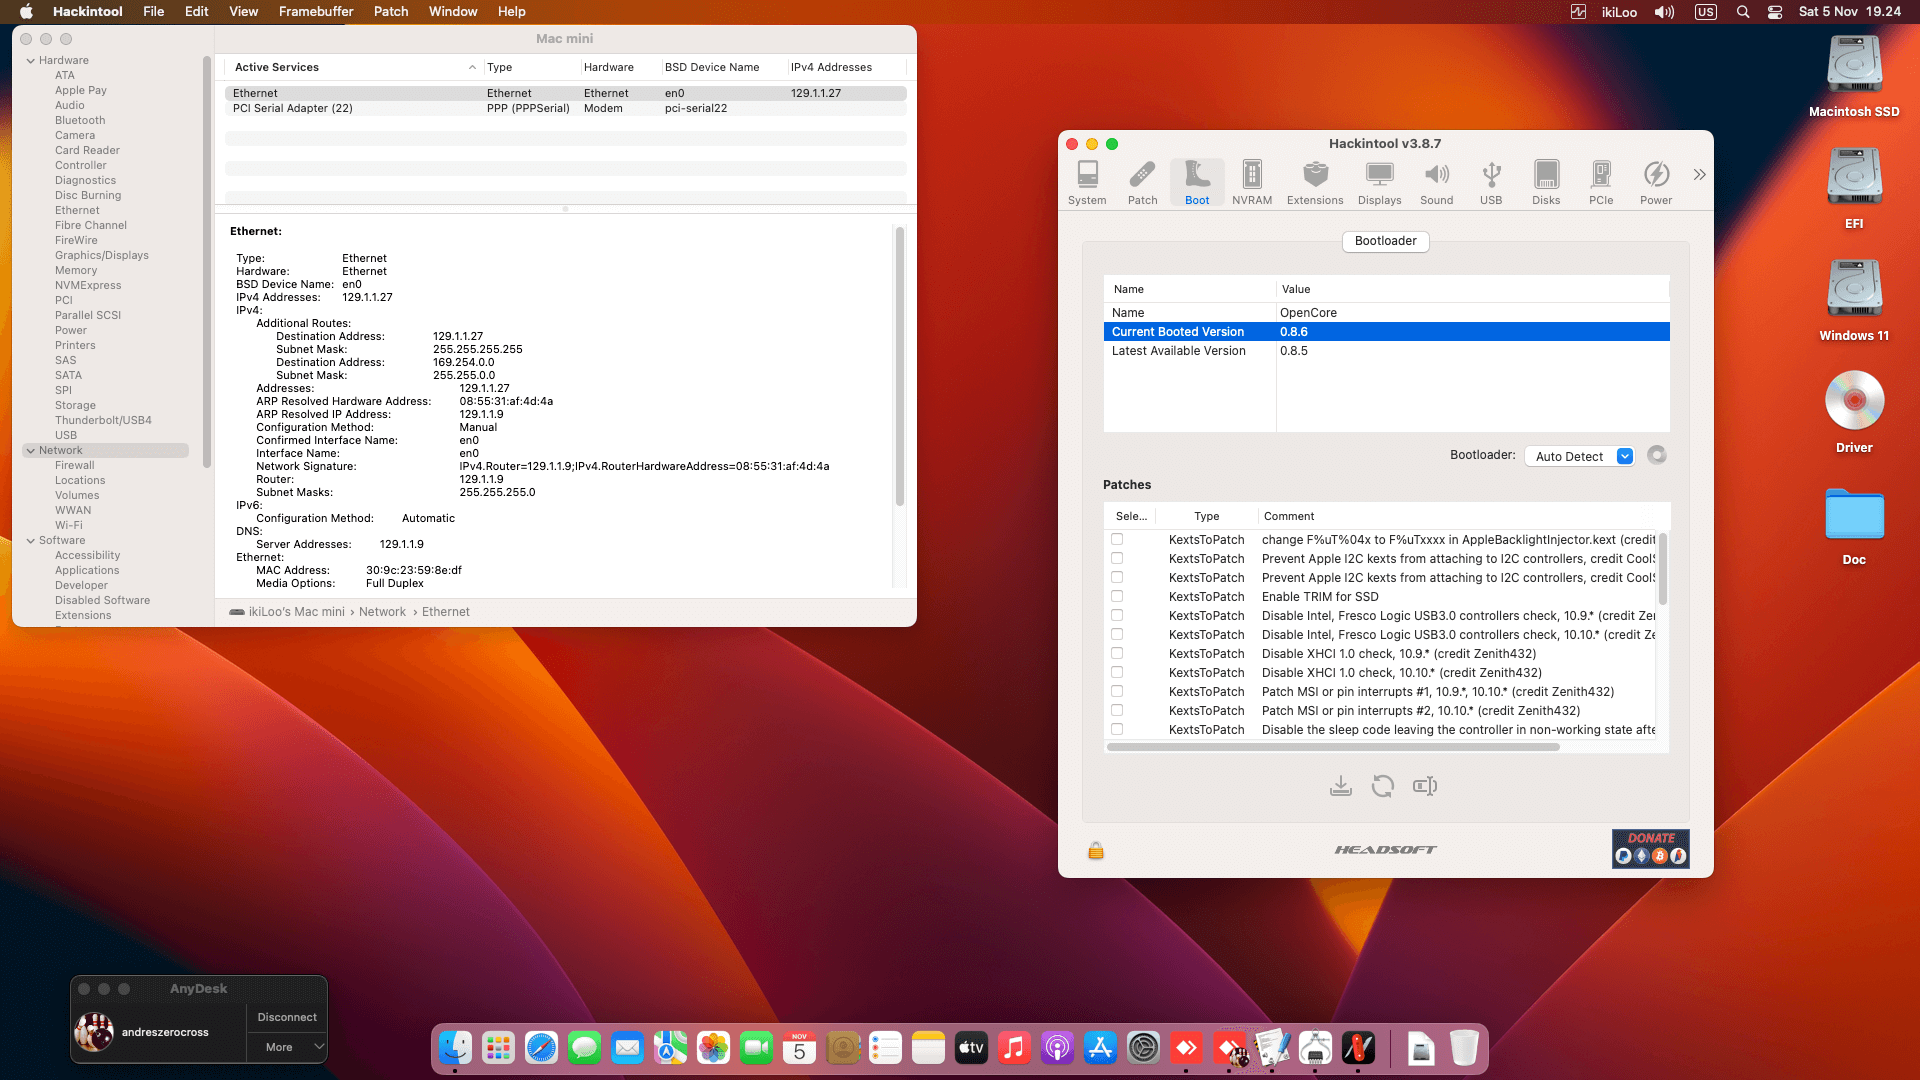Sort by the Active Services column
Screen dimensions: 1920x1080
coord(354,67)
